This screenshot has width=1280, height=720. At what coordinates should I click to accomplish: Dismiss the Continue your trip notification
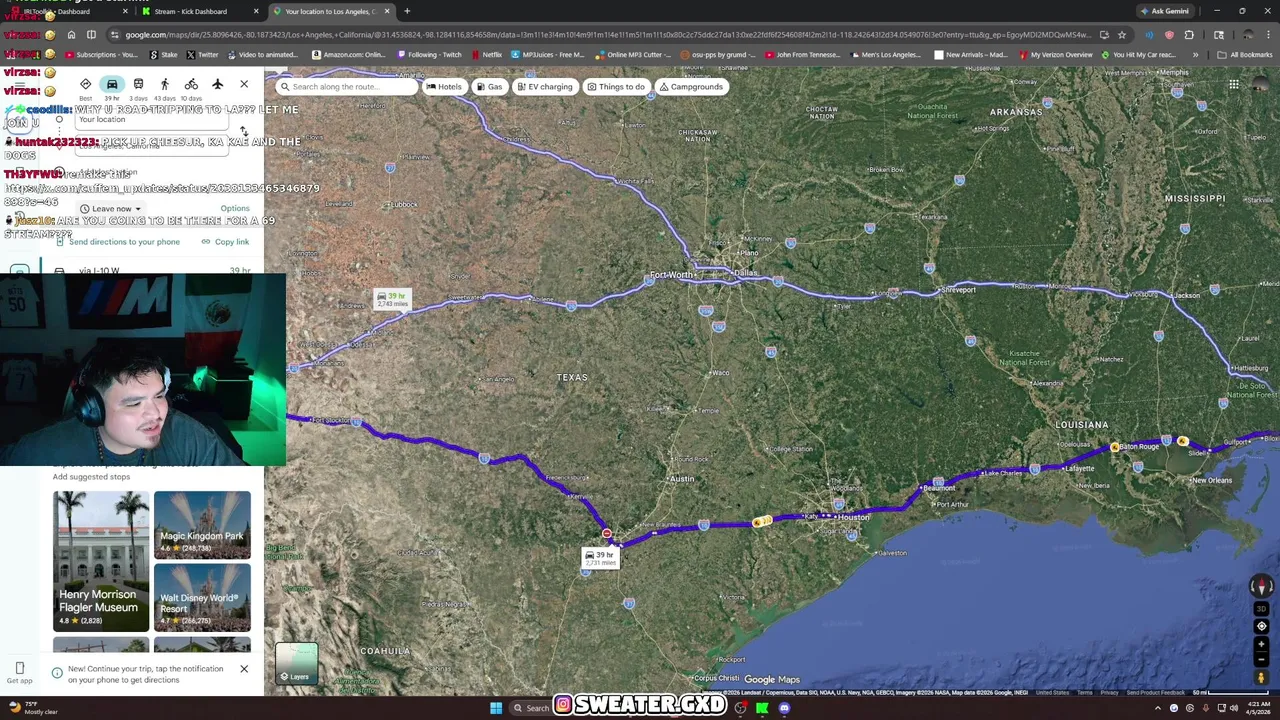click(x=243, y=669)
